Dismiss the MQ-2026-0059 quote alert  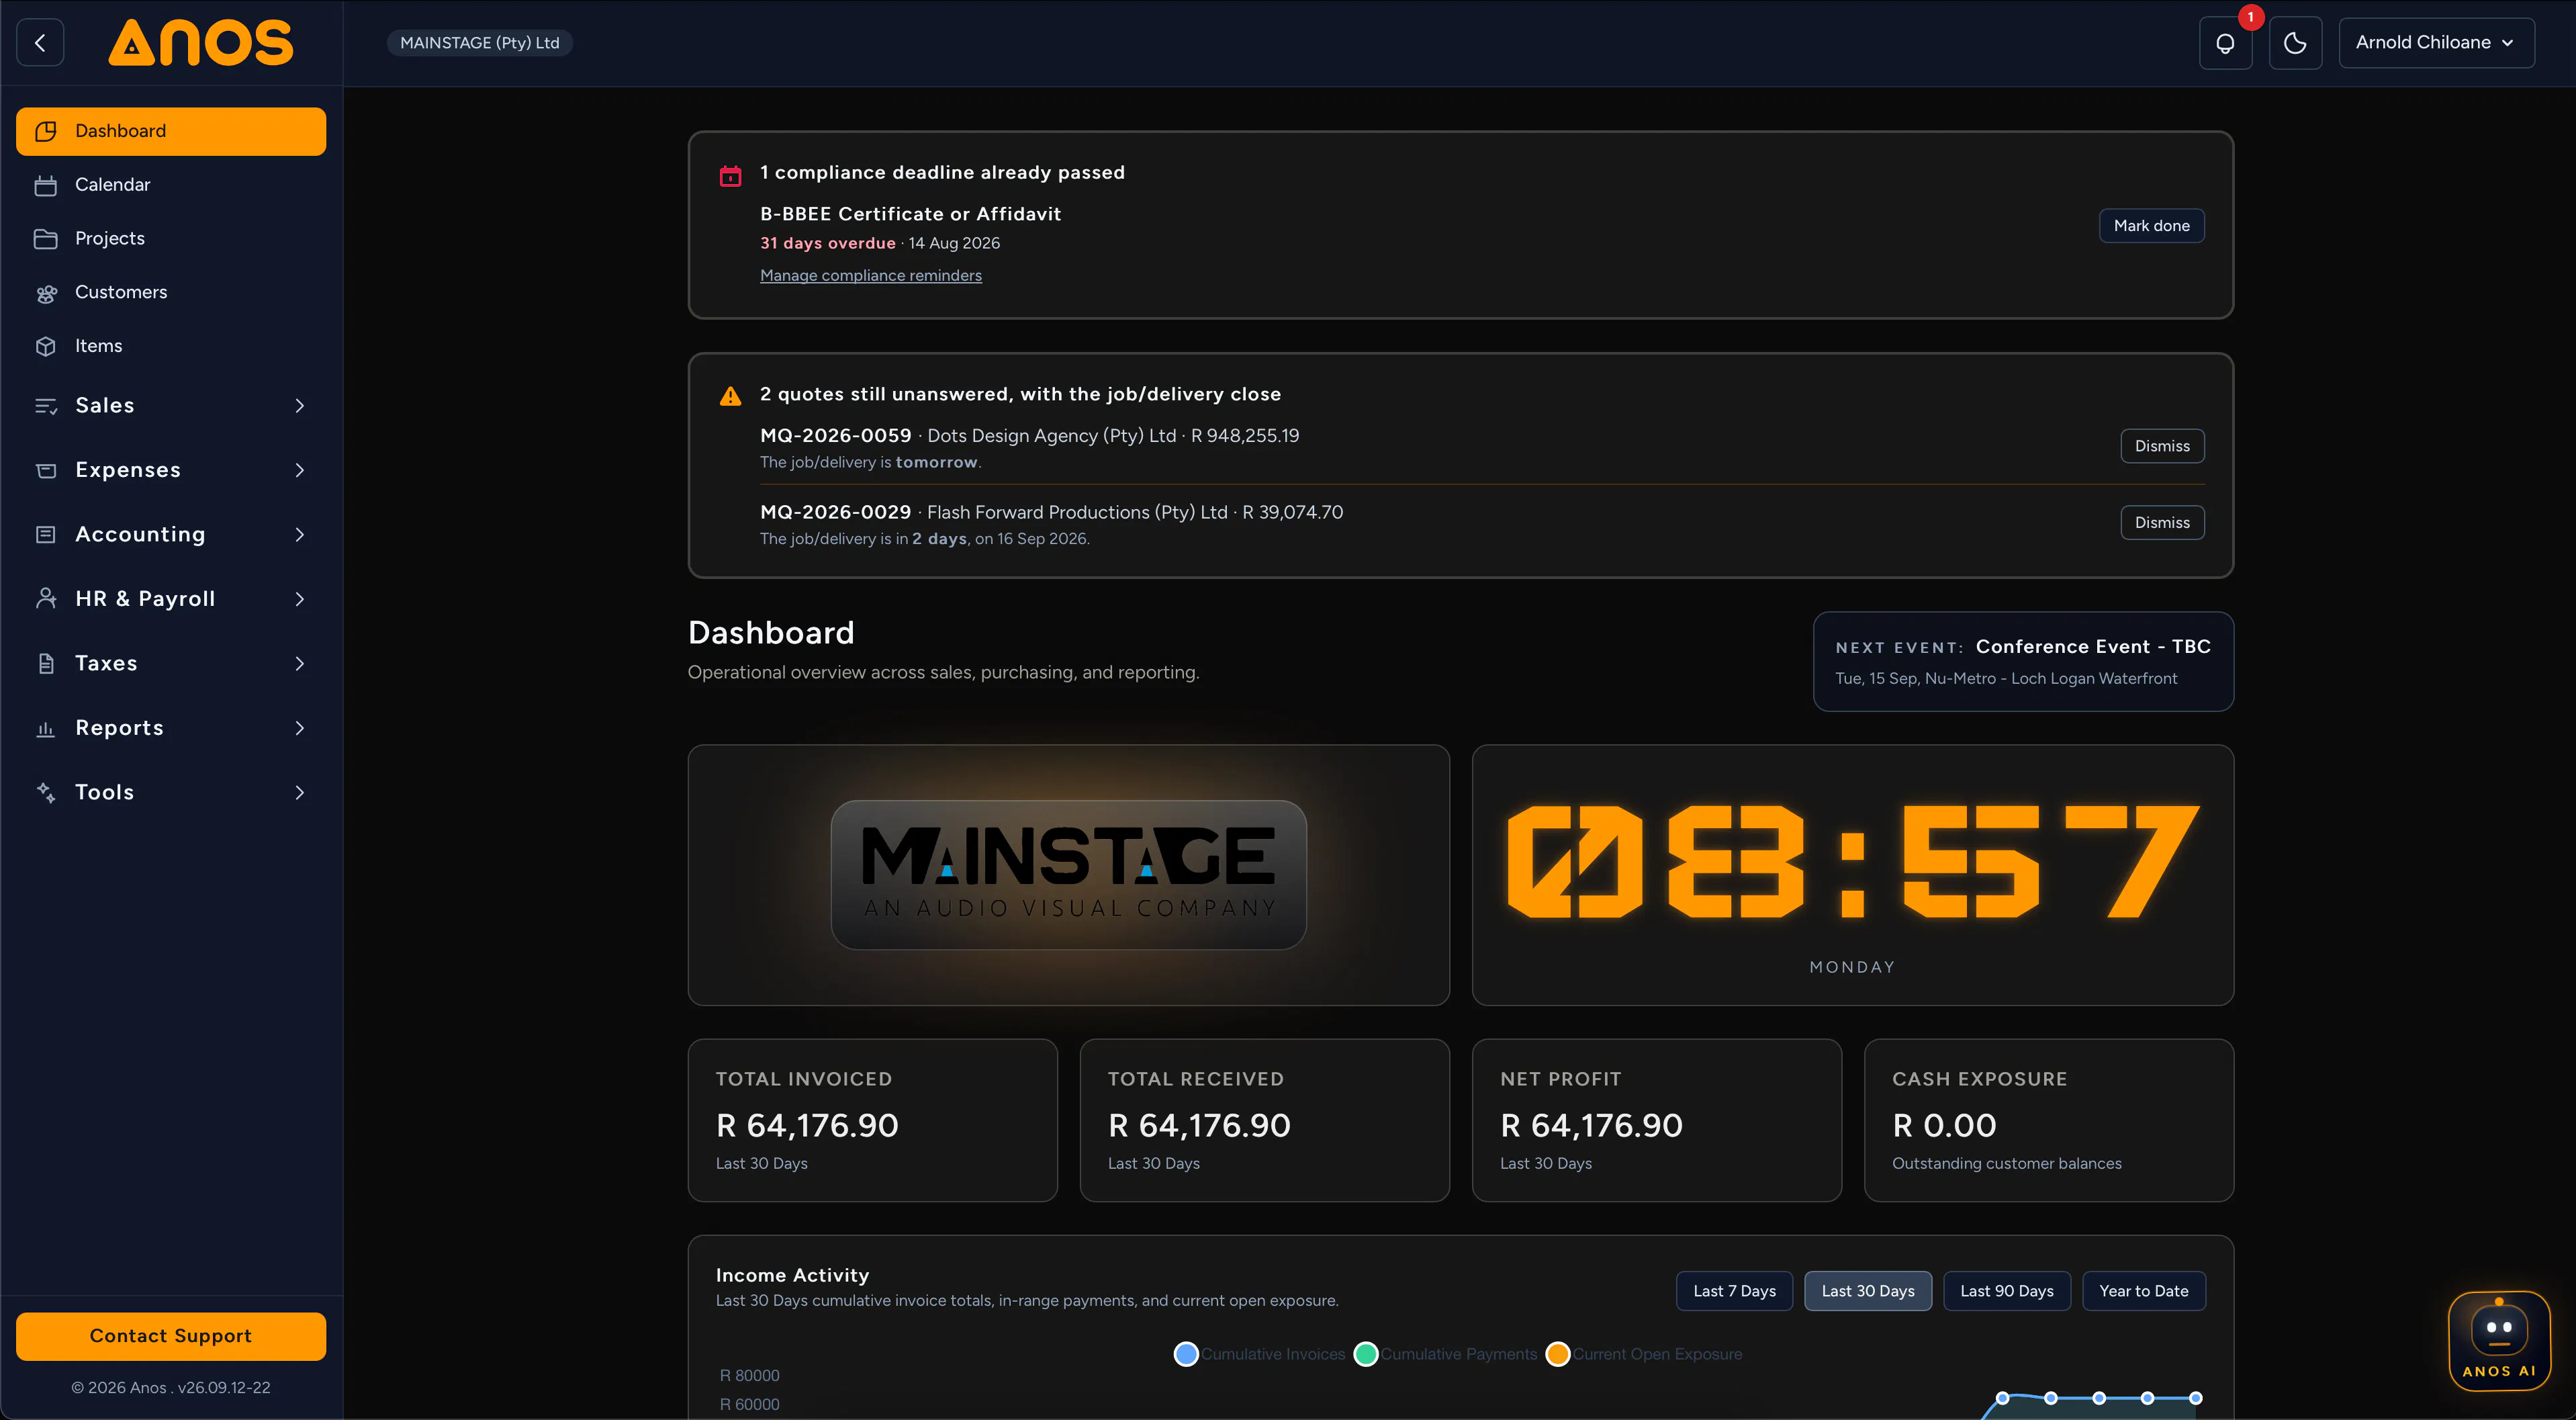(x=2162, y=446)
